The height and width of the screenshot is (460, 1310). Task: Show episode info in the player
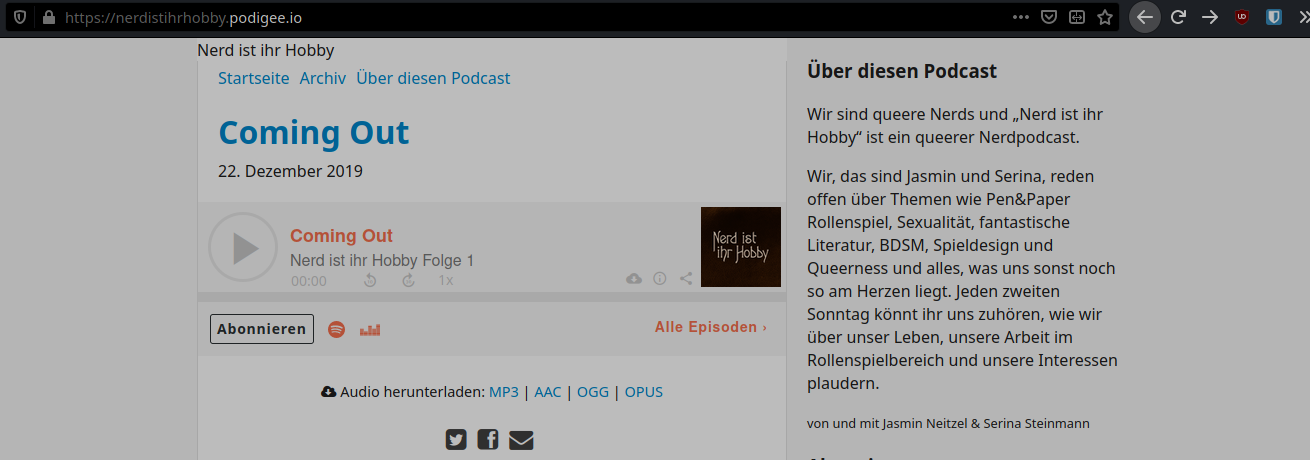tap(660, 279)
